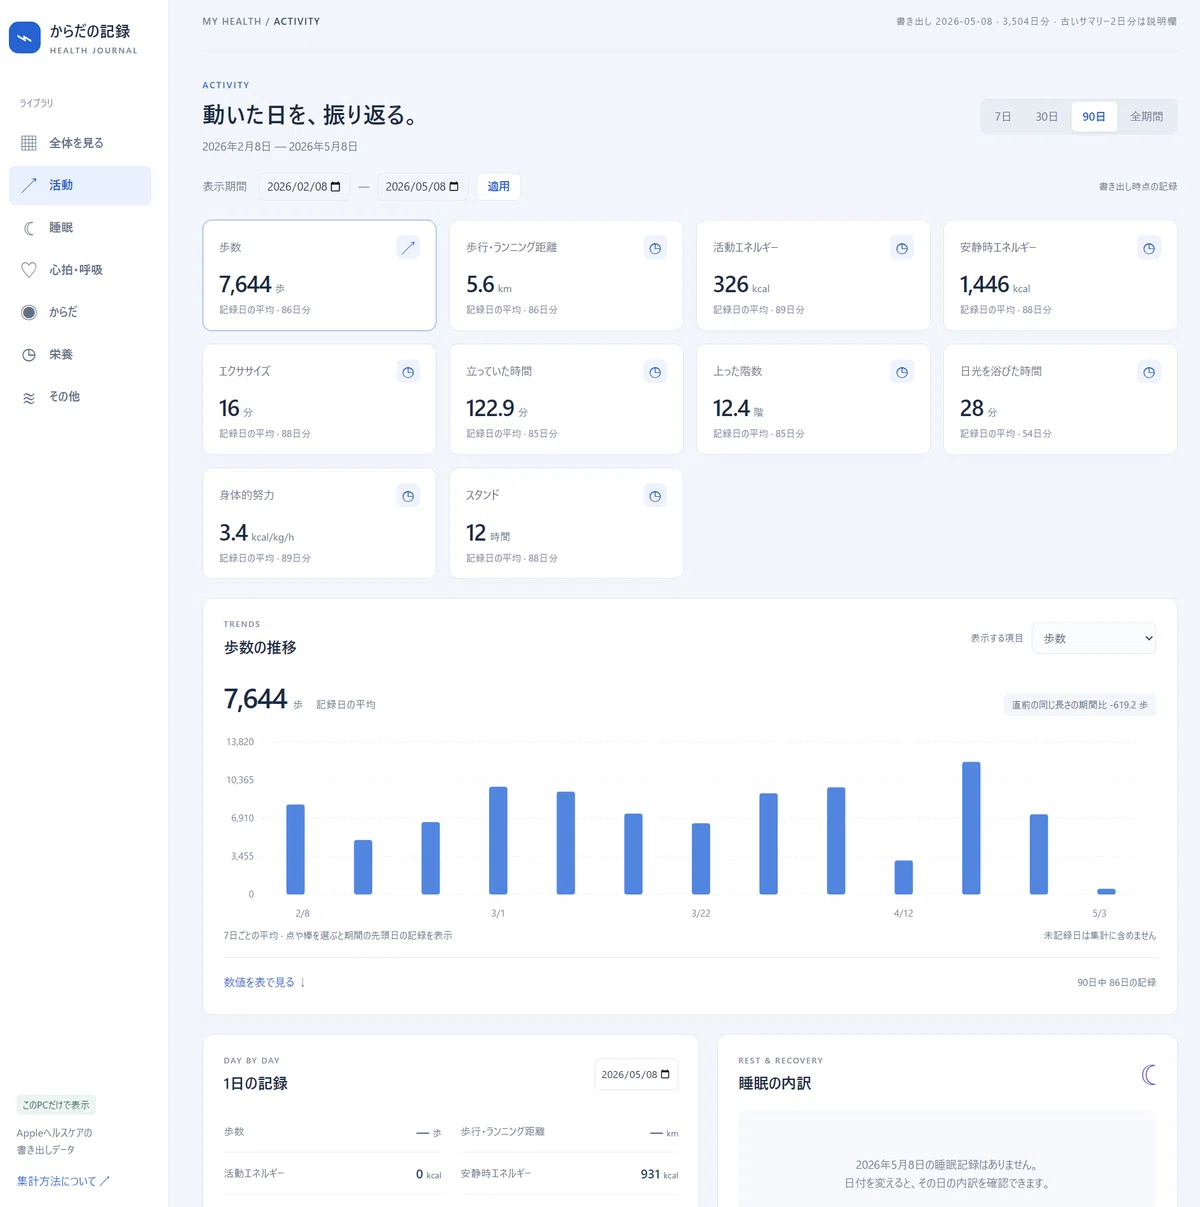The width and height of the screenshot is (1200, 1207).
Task: Click MY HEALTH in the breadcrumb
Action: (x=232, y=21)
